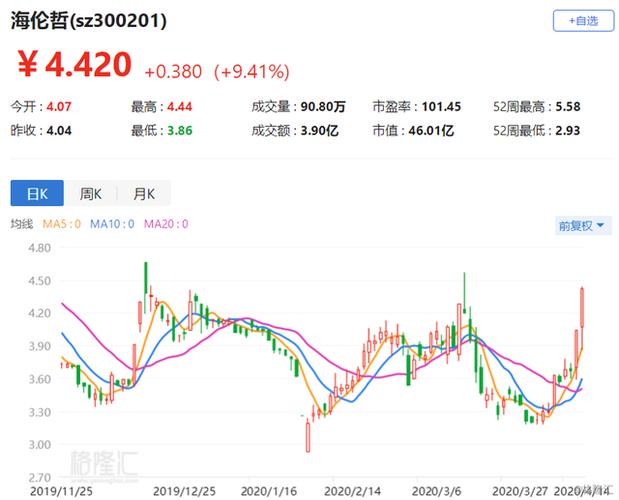This screenshot has height=500, width=619.
Task: Click the 2020/1/16 date axis label
Action: coord(269,491)
